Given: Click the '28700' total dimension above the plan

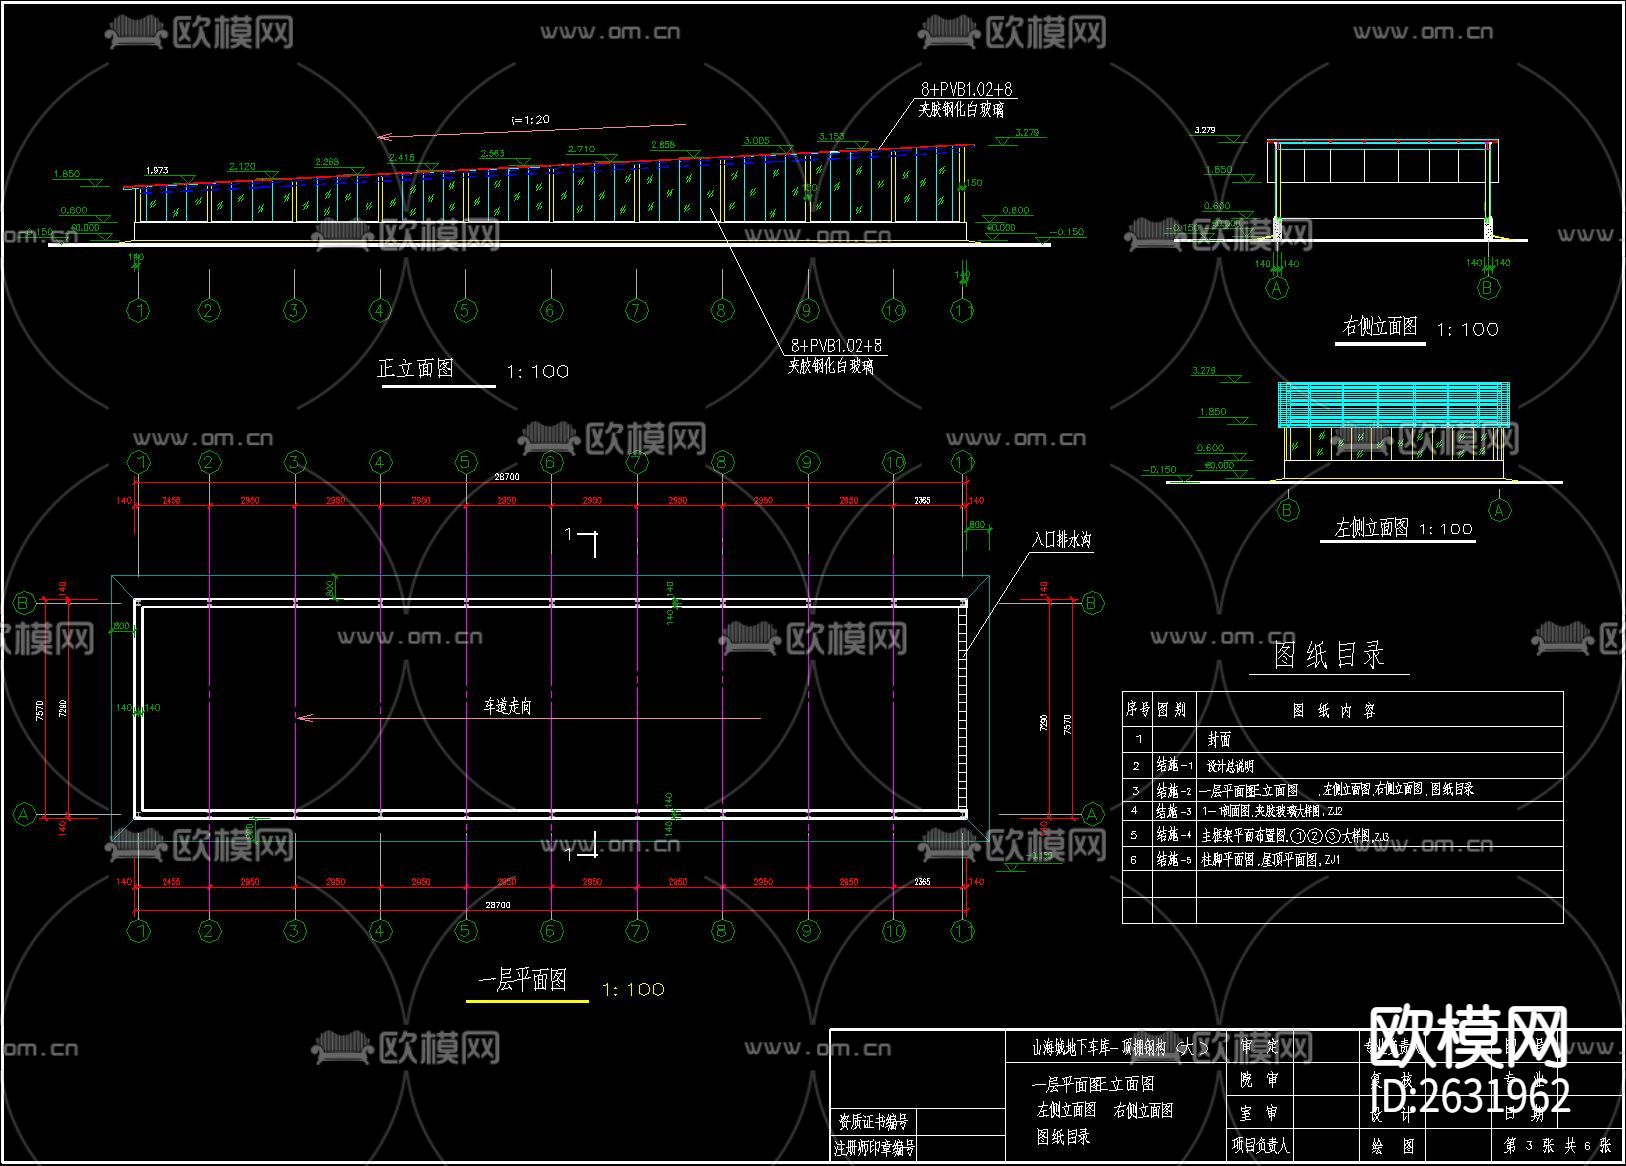Looking at the screenshot, I should tap(508, 477).
